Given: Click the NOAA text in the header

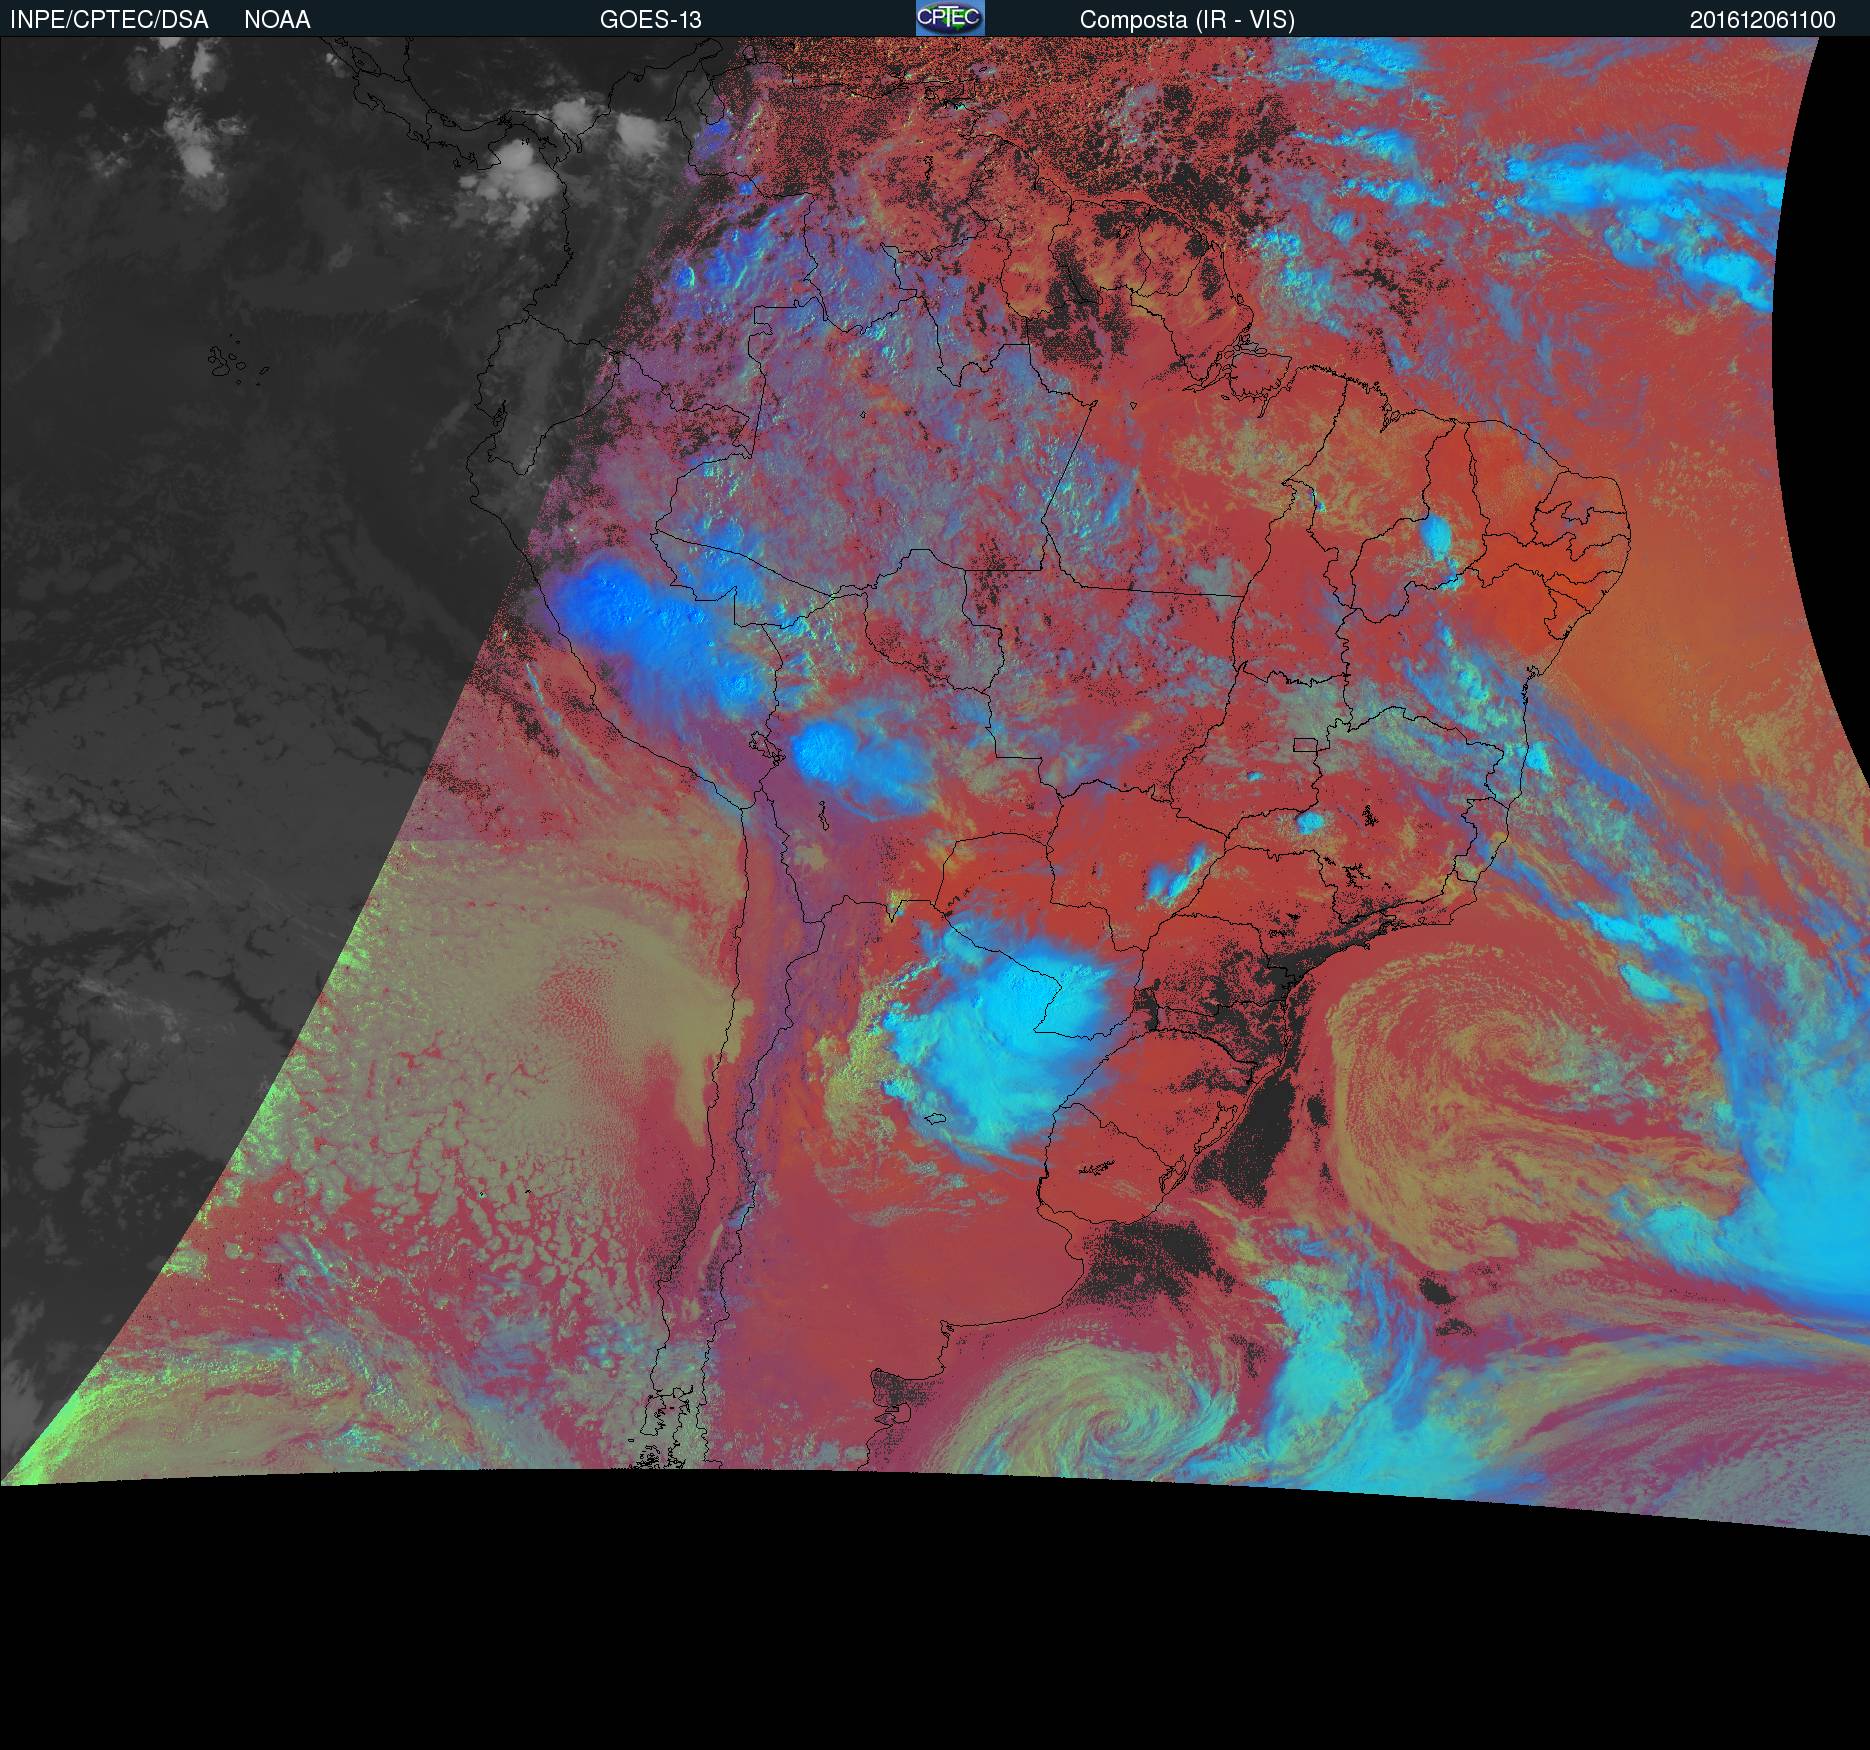Looking at the screenshot, I should click(277, 20).
